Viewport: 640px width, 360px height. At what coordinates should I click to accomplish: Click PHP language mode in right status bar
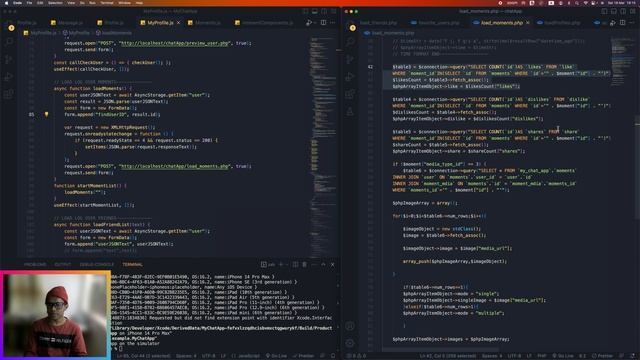(x=542, y=356)
